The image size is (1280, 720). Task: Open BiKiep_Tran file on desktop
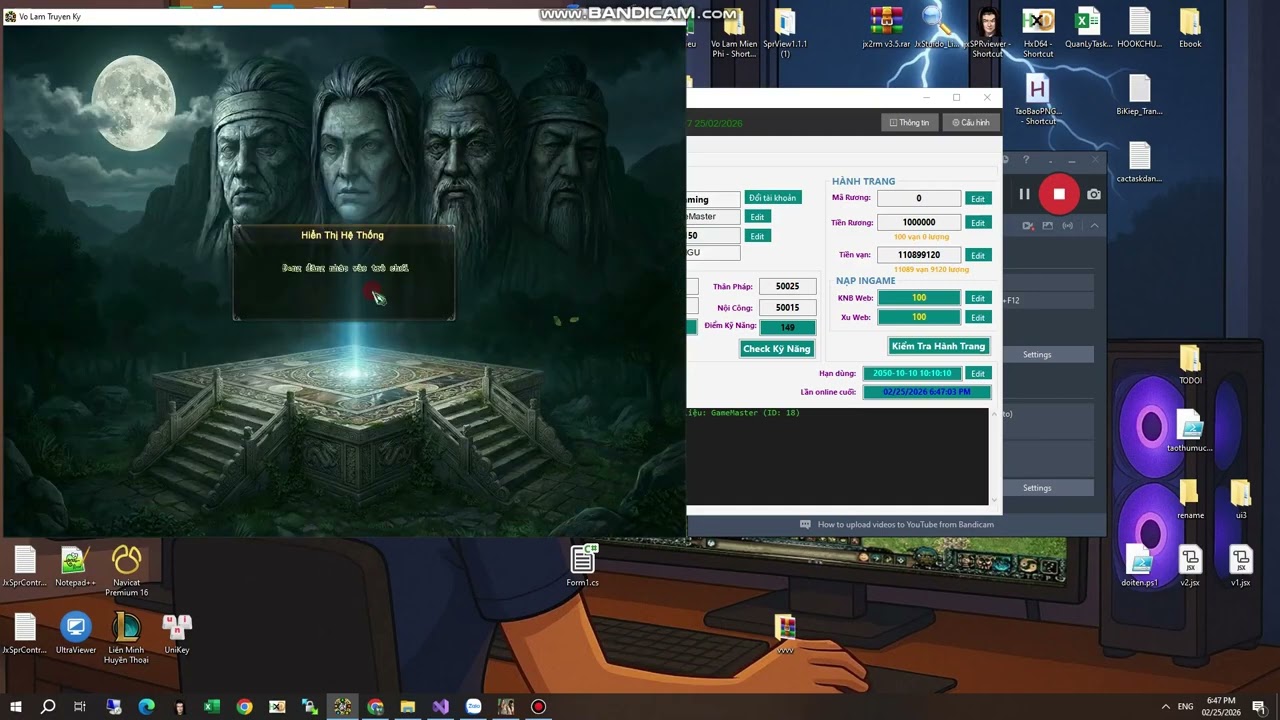tap(1139, 96)
